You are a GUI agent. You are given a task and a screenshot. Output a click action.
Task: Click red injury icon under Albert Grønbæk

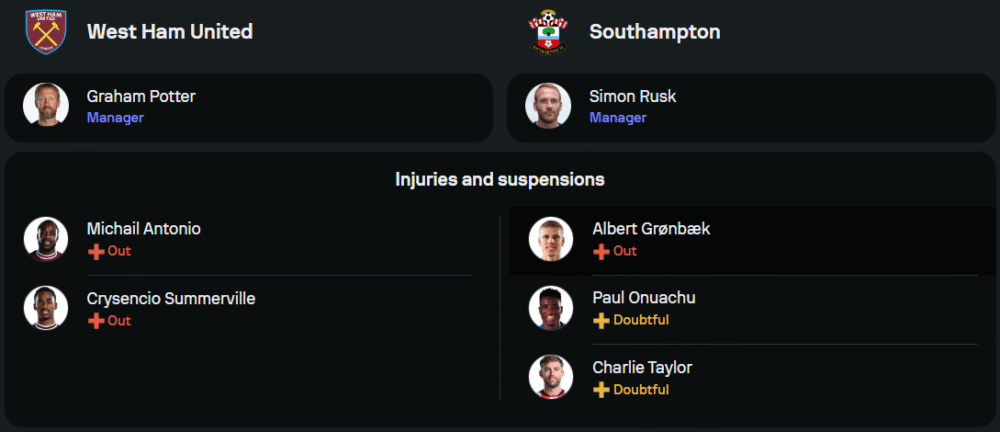click(601, 251)
